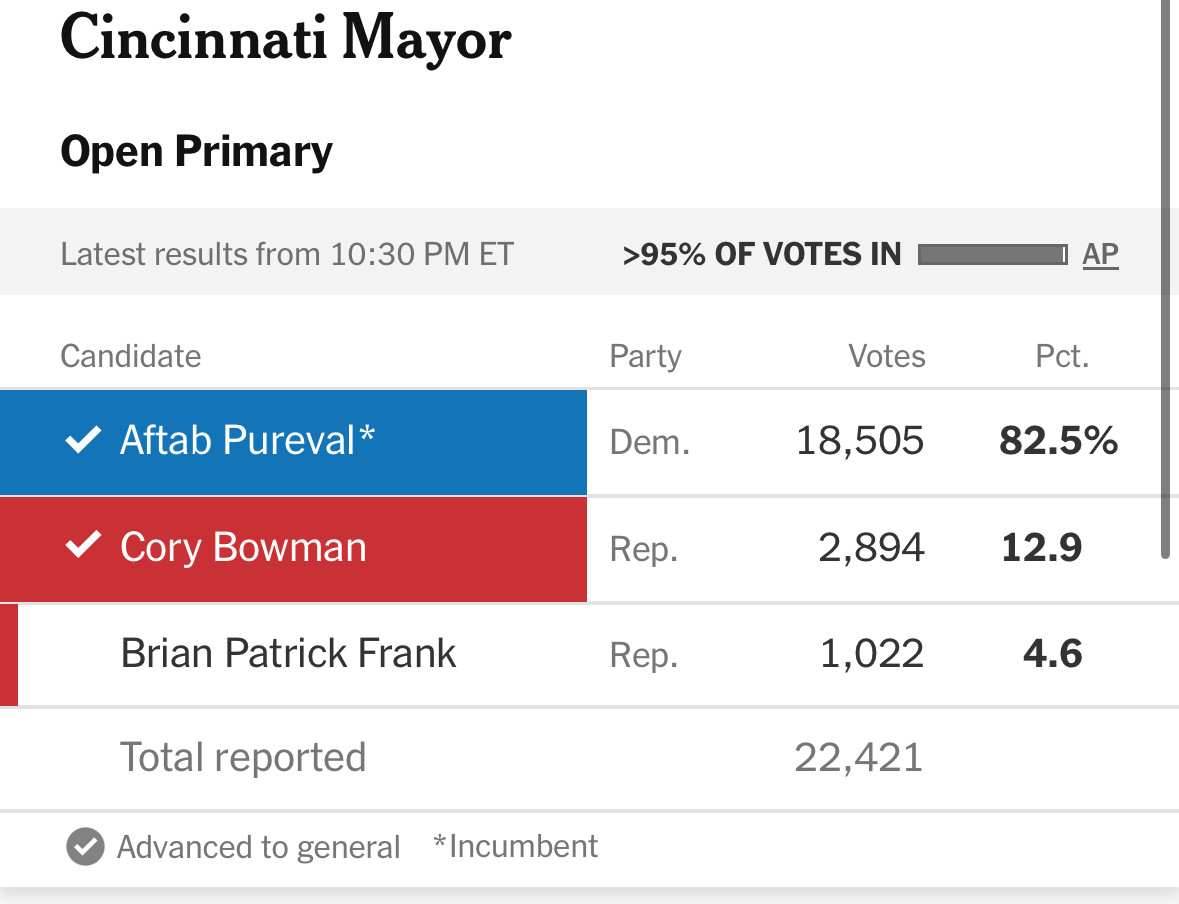
Task: Click the Cincinnati Mayor heading
Action: click(x=286, y=38)
